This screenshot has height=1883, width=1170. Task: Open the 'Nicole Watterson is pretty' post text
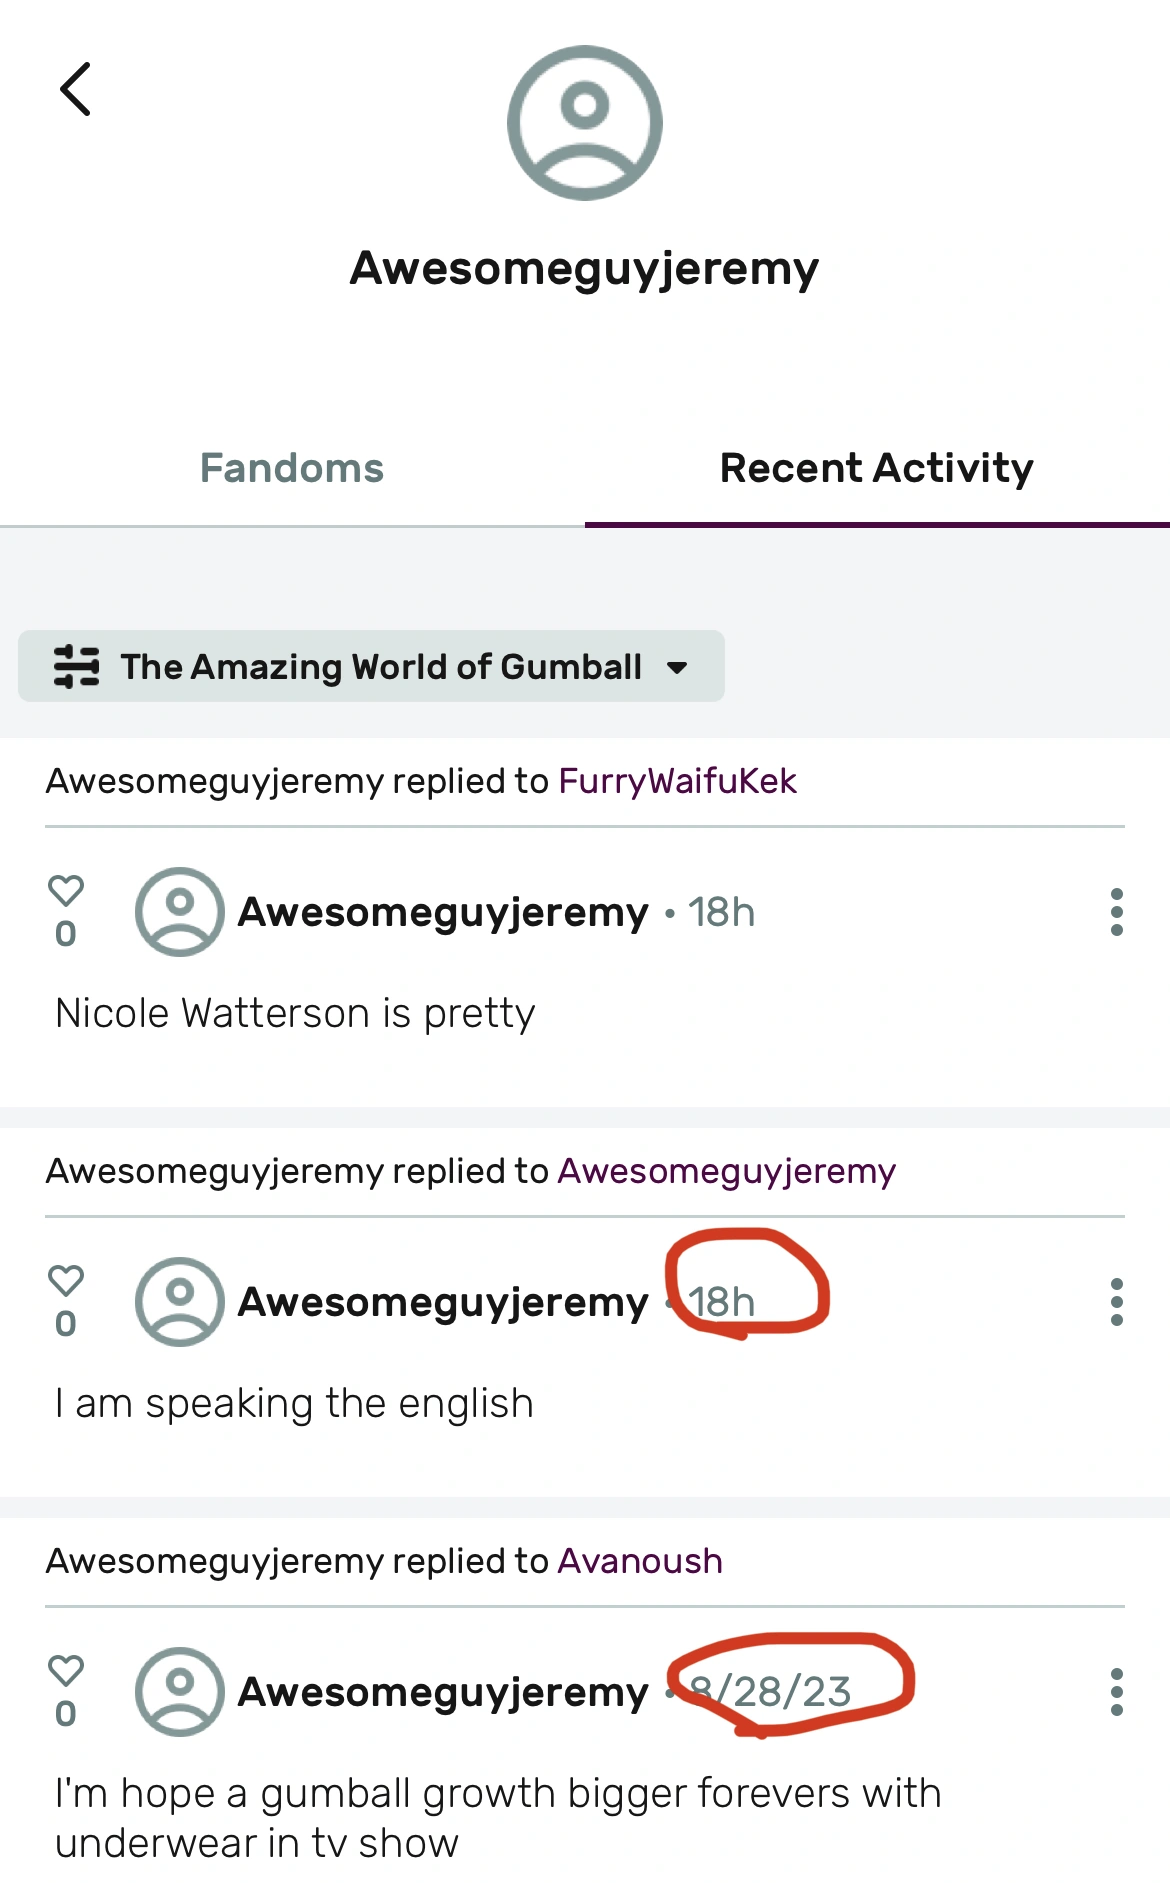[295, 1014]
